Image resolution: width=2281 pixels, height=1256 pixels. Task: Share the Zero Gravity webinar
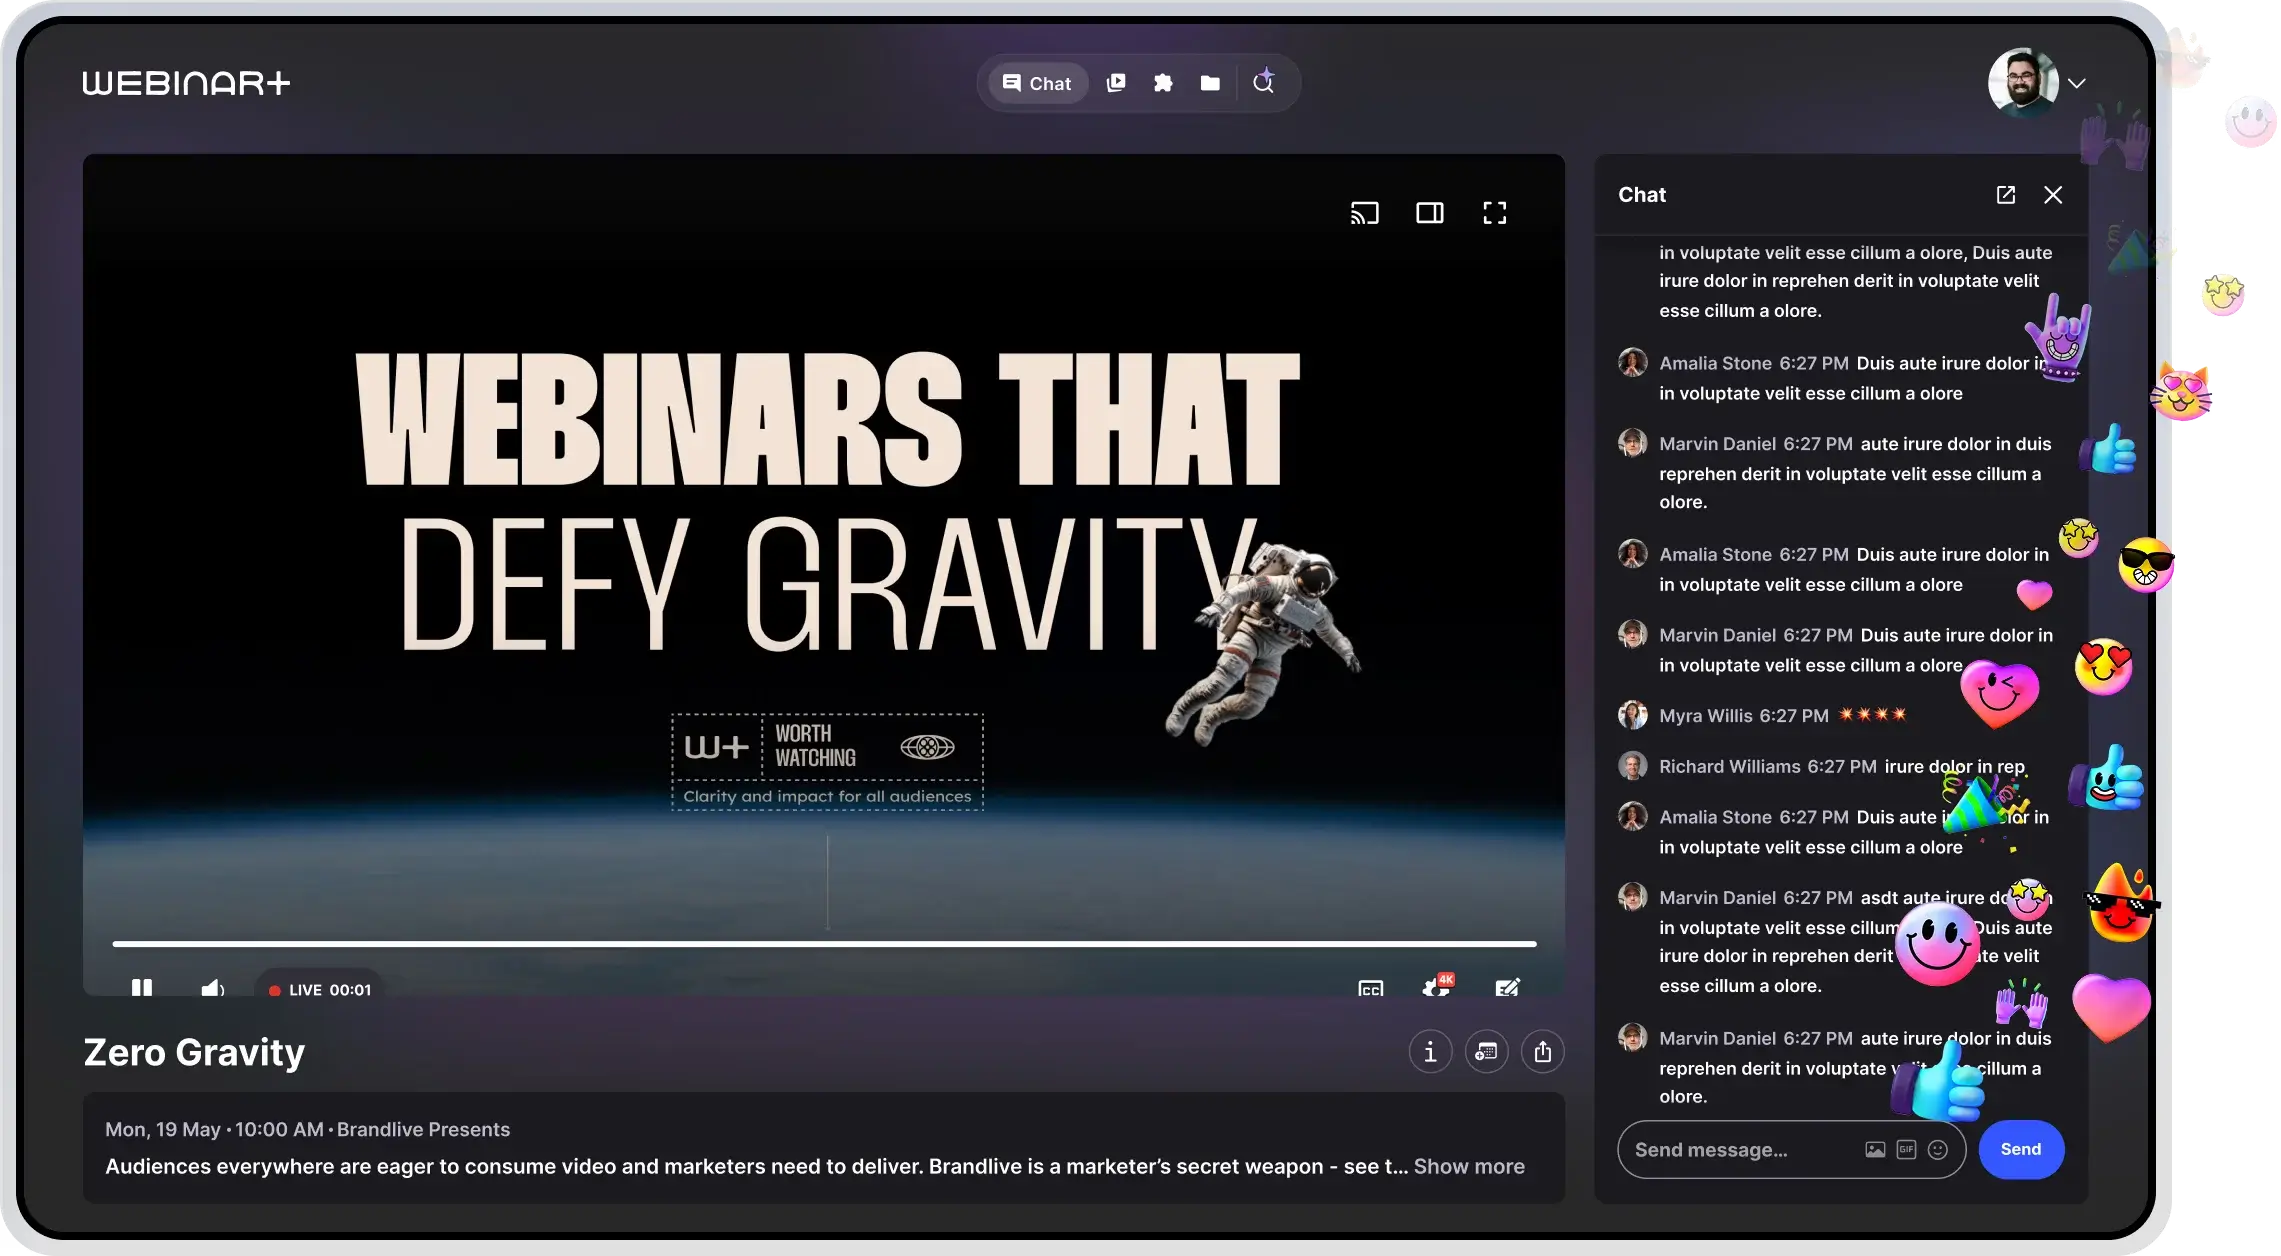[1543, 1052]
